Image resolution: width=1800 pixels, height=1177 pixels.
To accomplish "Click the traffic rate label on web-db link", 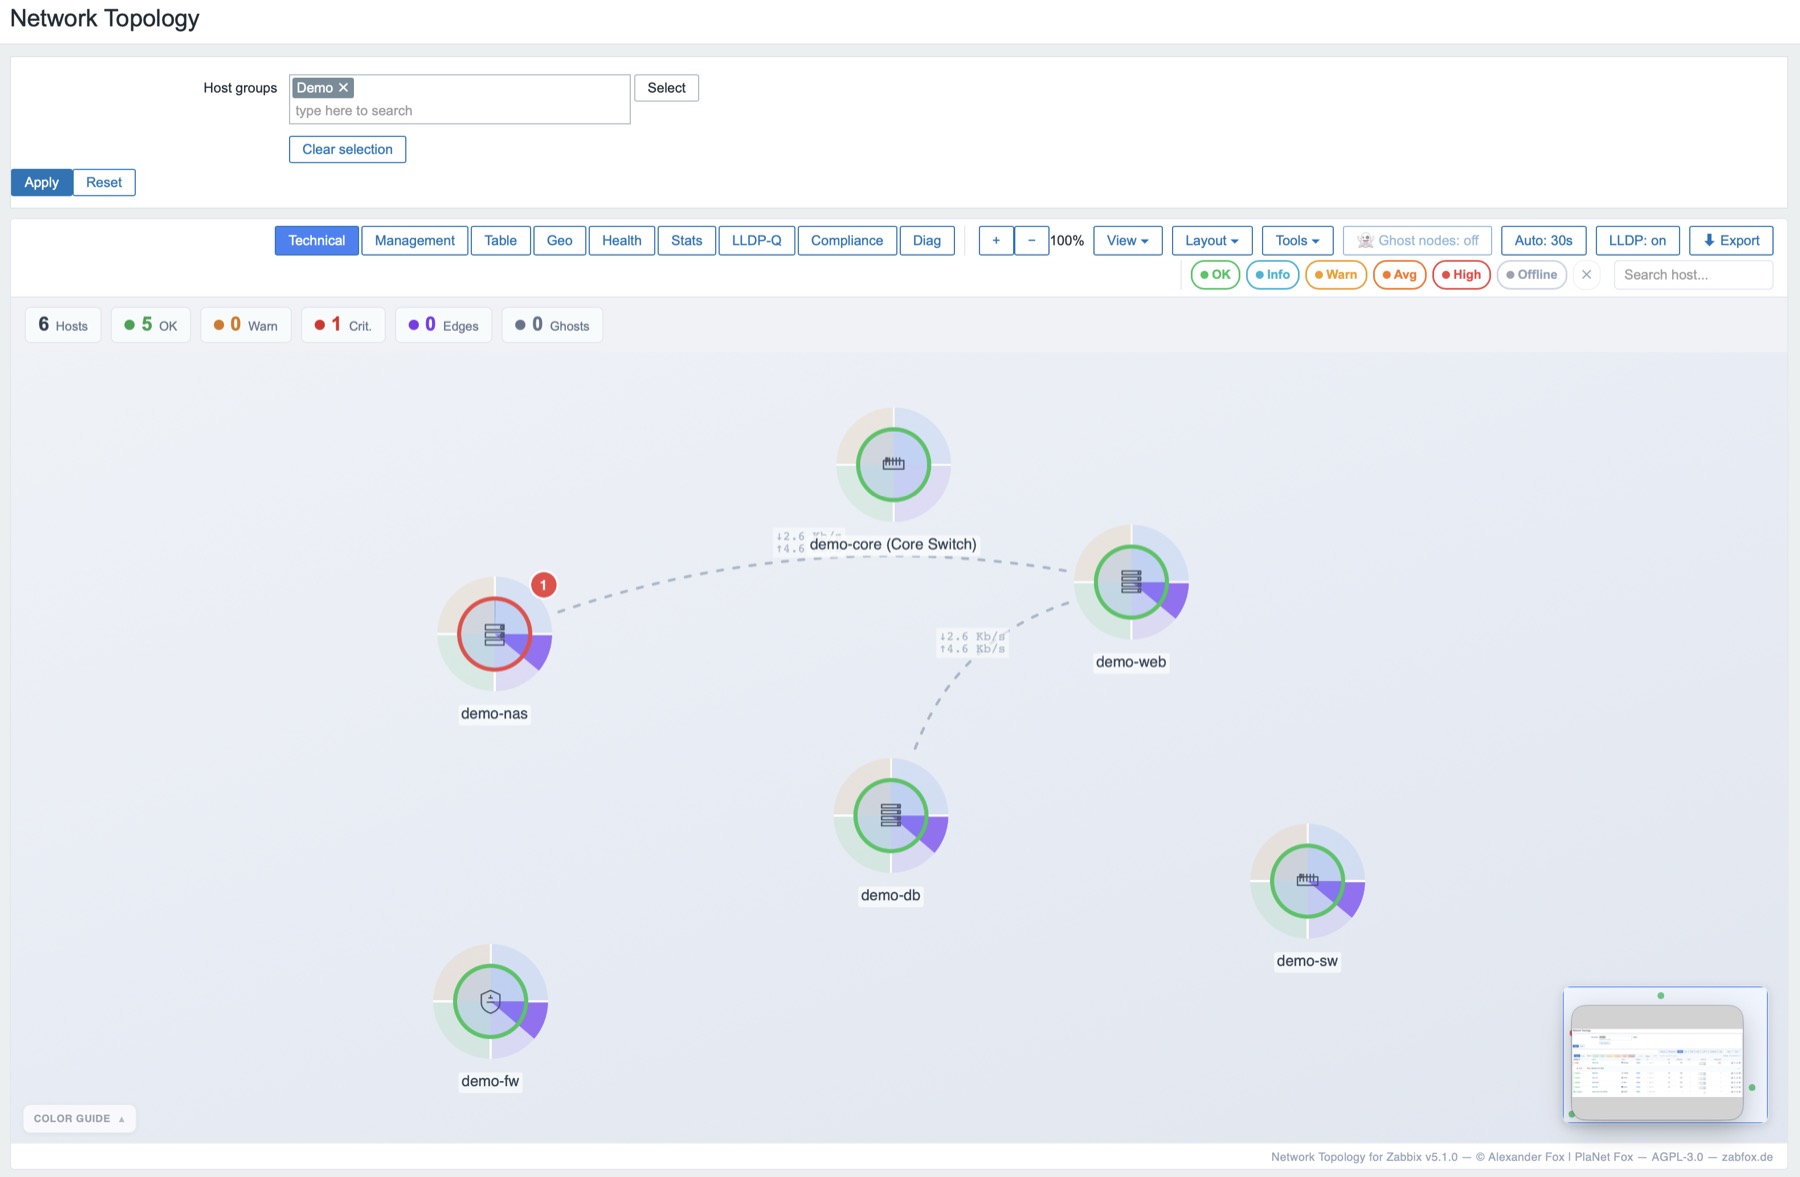I will 972,642.
